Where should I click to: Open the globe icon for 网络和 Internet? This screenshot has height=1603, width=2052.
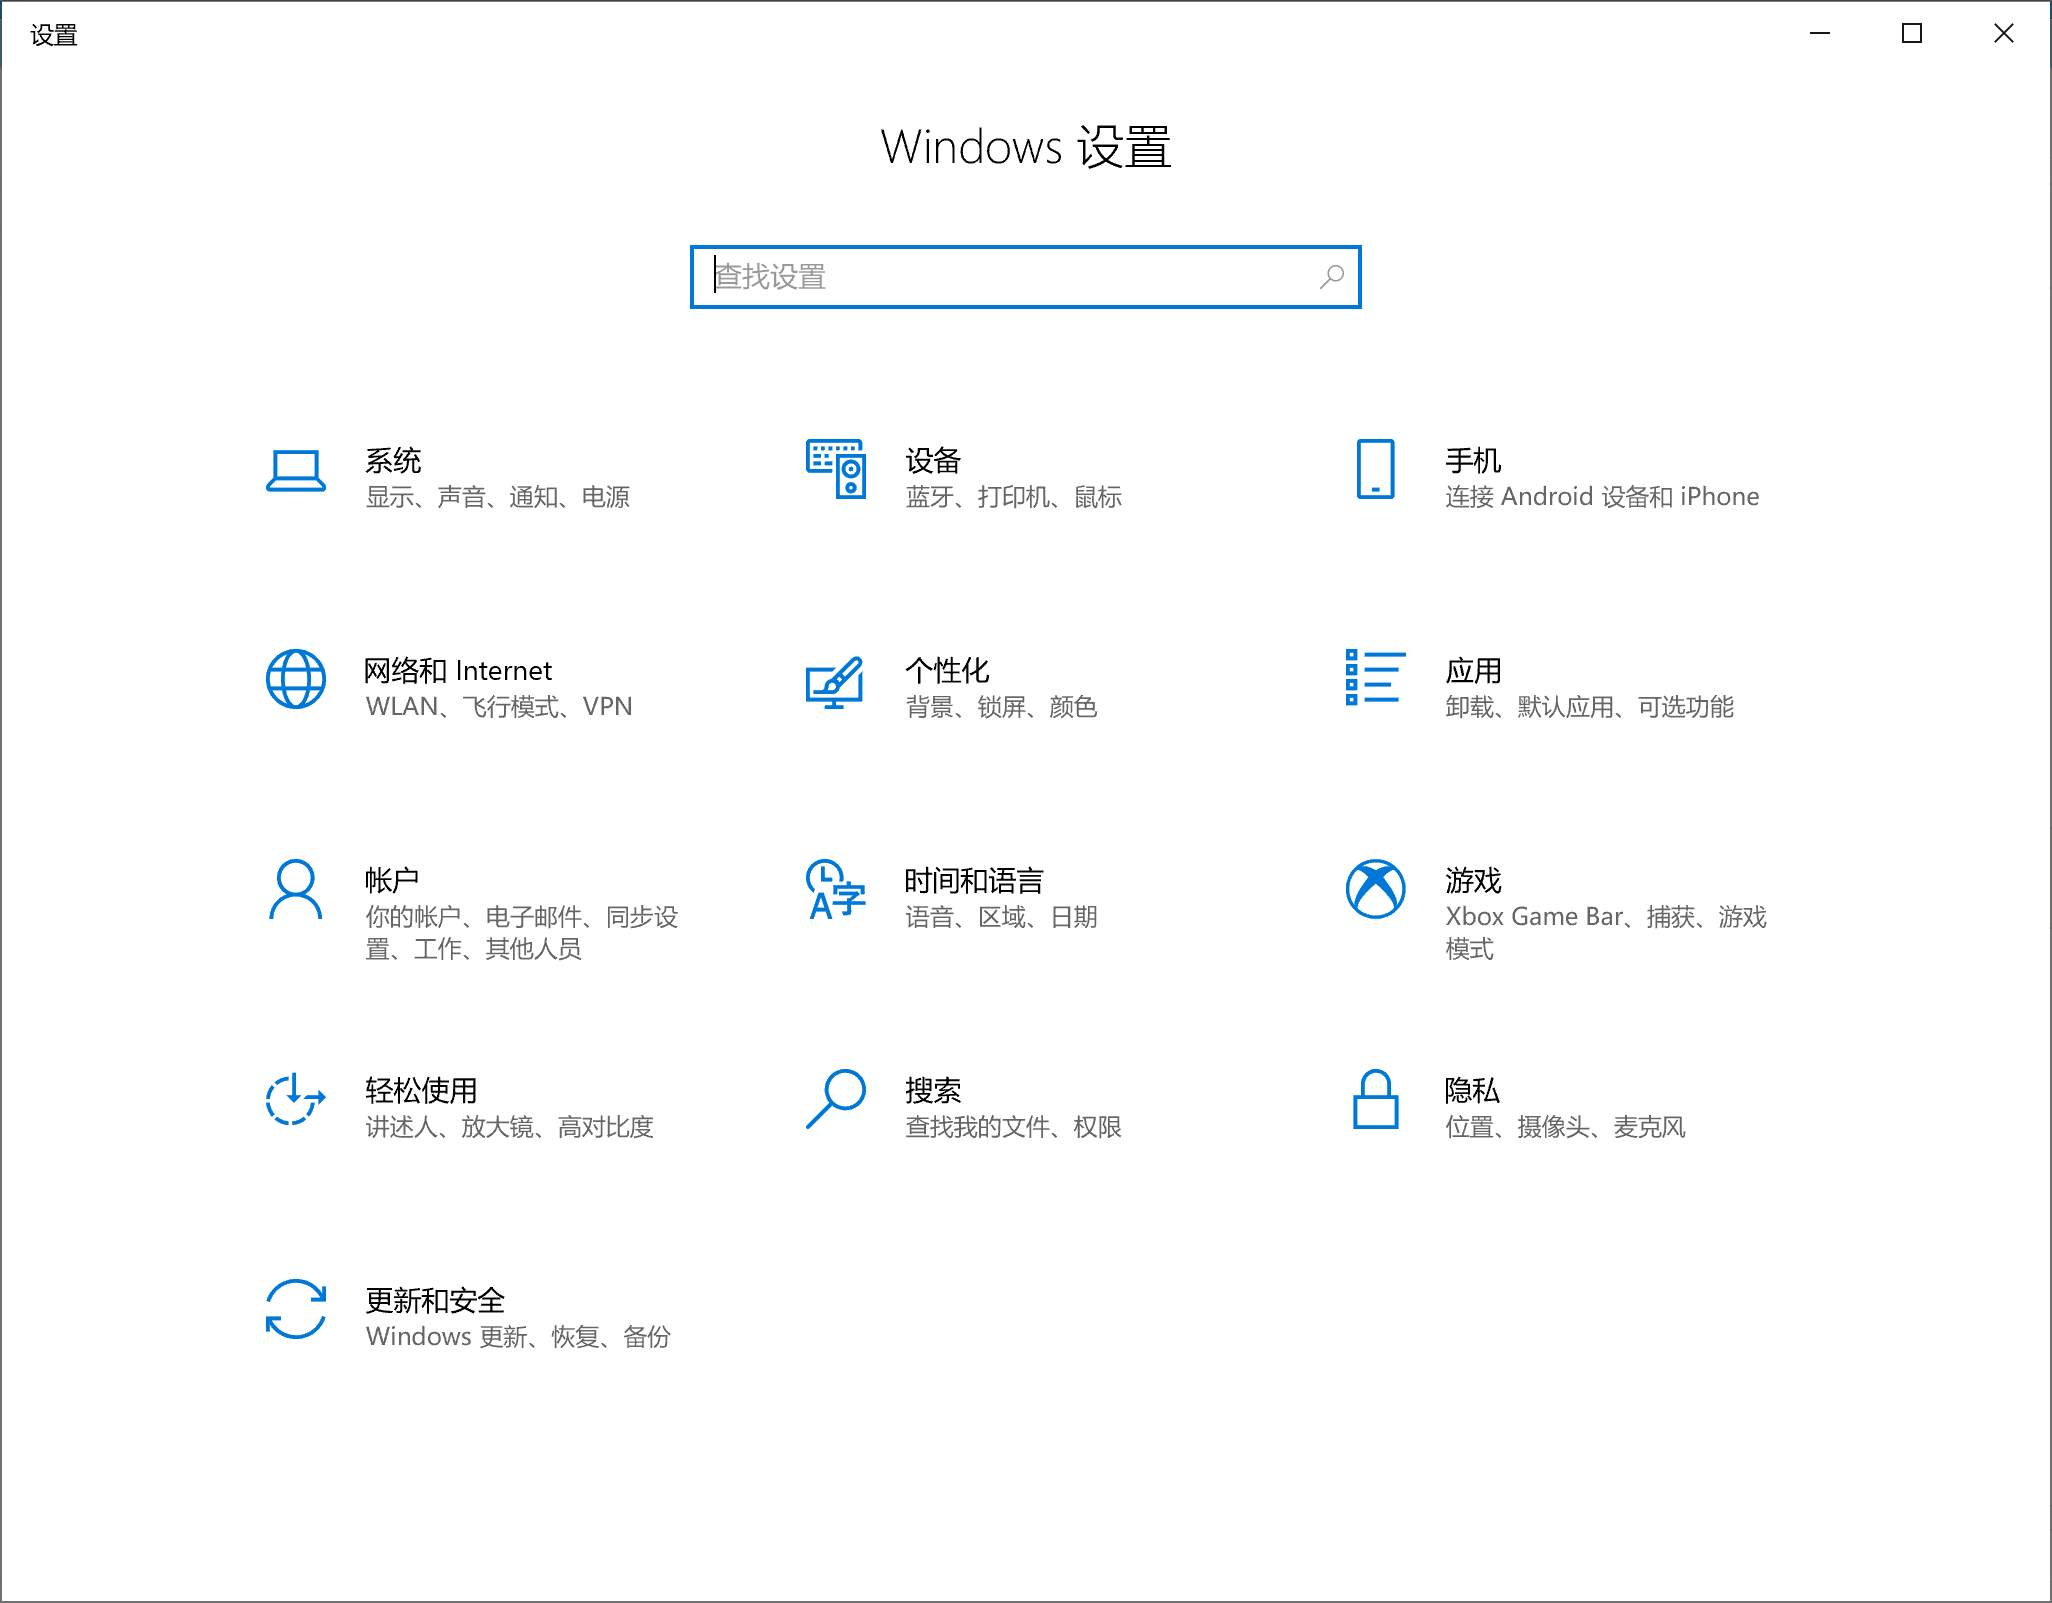point(295,679)
